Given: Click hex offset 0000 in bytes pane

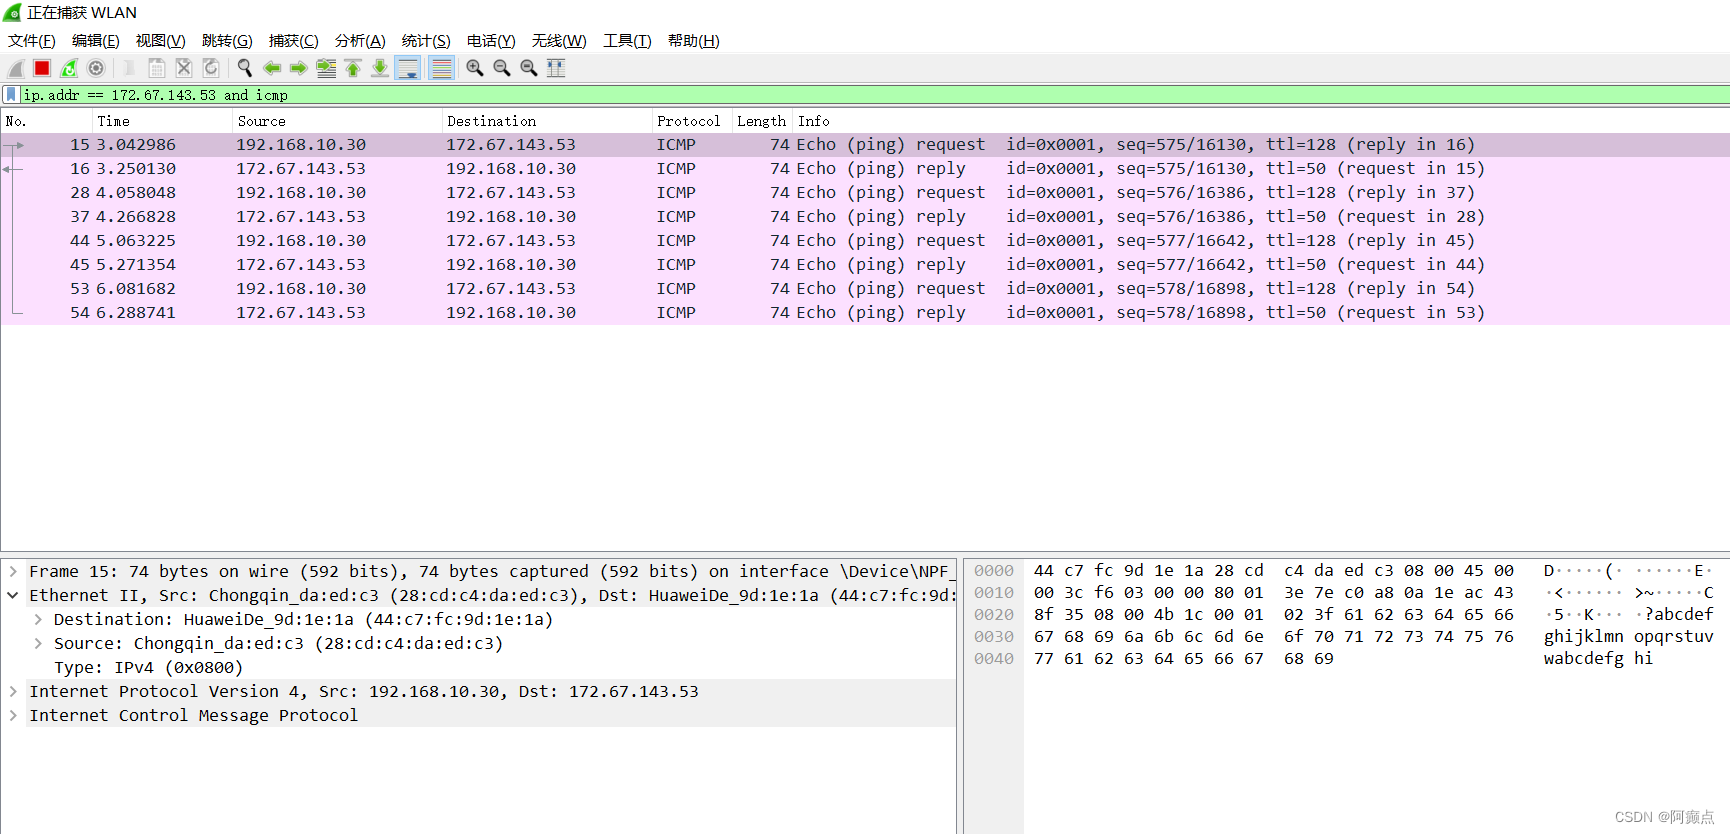Looking at the screenshot, I should [994, 571].
